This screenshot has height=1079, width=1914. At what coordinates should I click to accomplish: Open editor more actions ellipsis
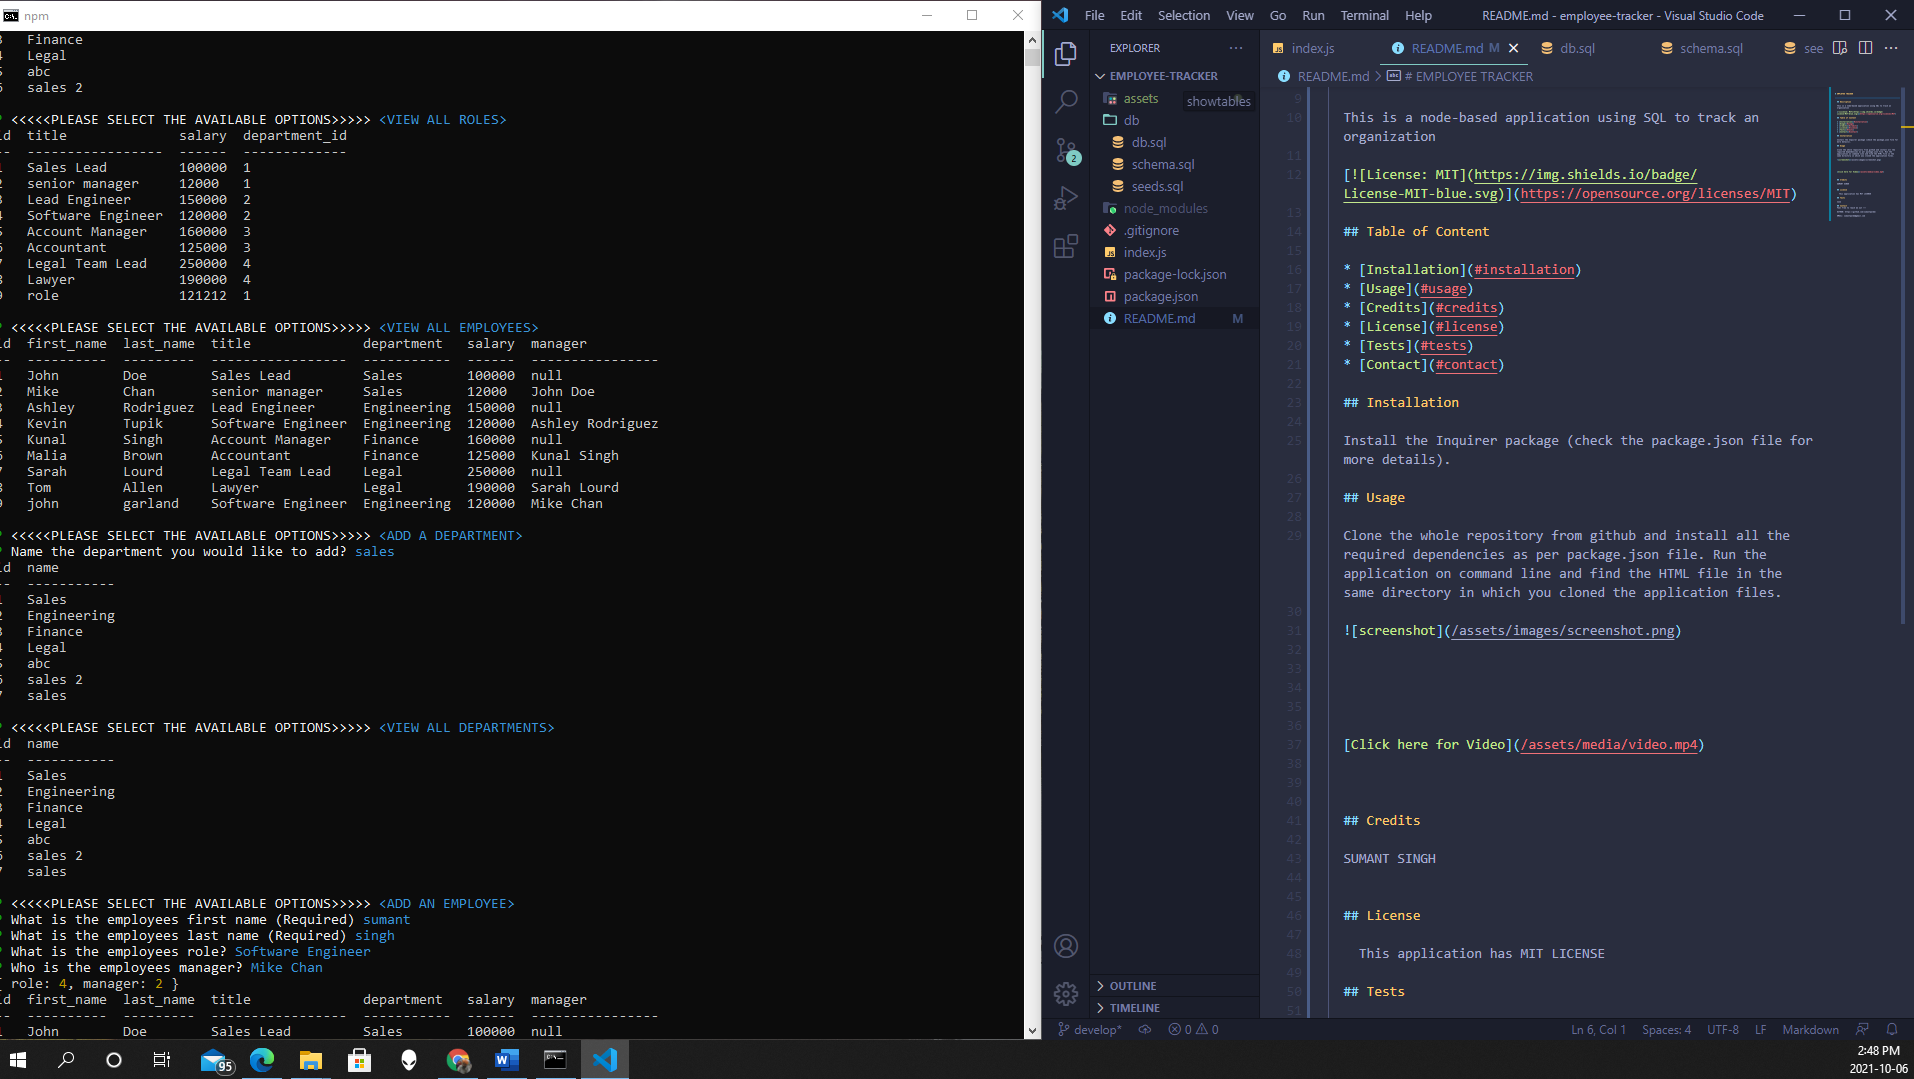point(1890,48)
